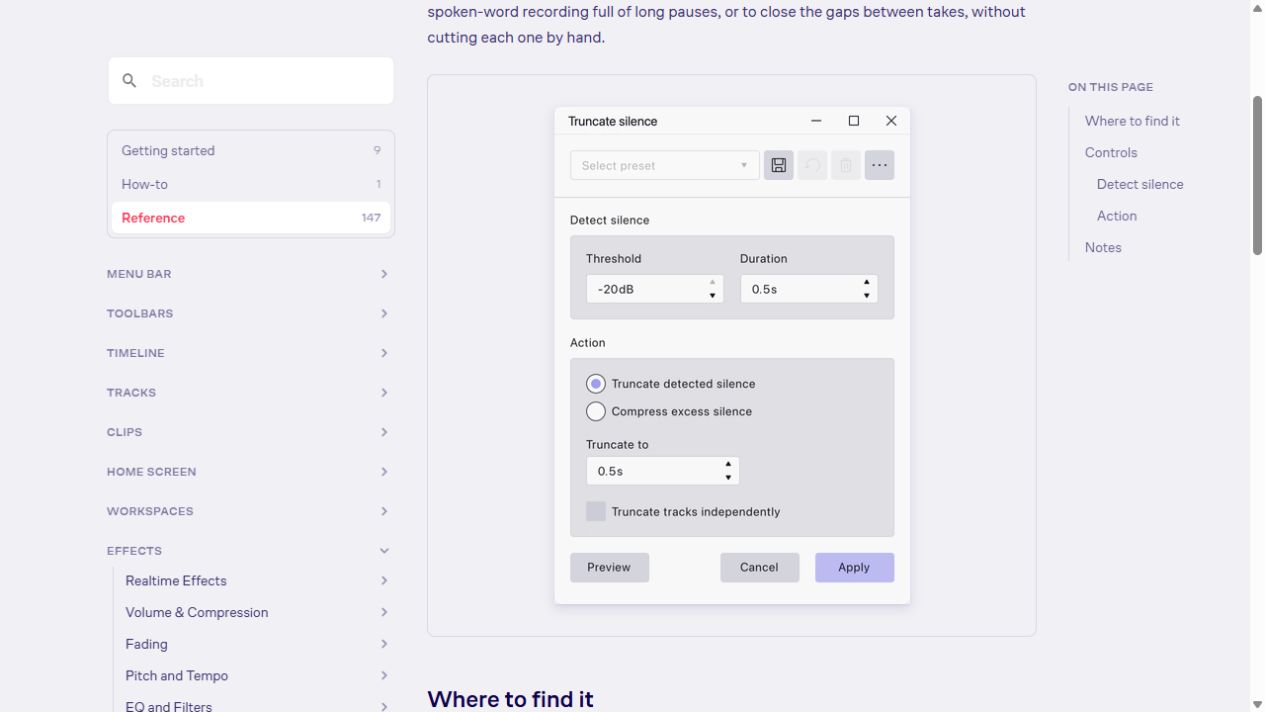Switch to the Getting started tab

(x=251, y=150)
